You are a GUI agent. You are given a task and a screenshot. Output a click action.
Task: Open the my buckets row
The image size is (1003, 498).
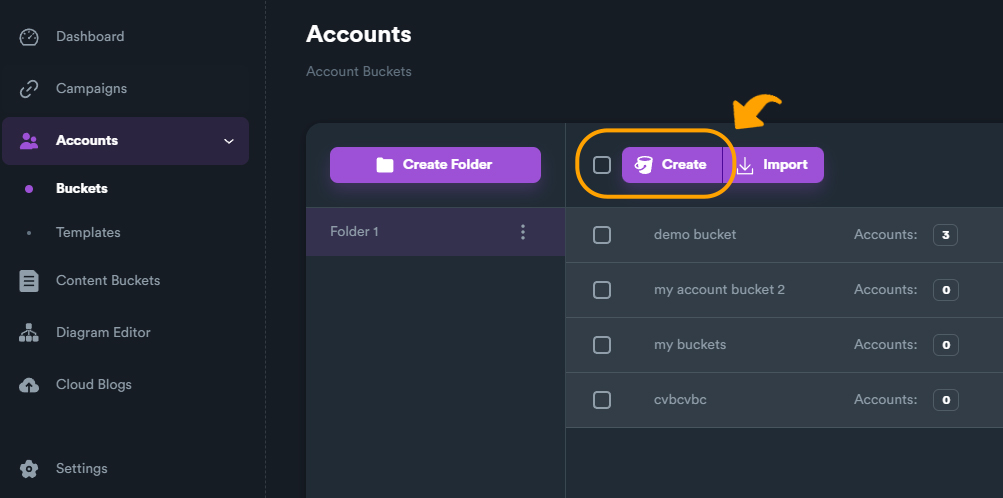coord(690,345)
